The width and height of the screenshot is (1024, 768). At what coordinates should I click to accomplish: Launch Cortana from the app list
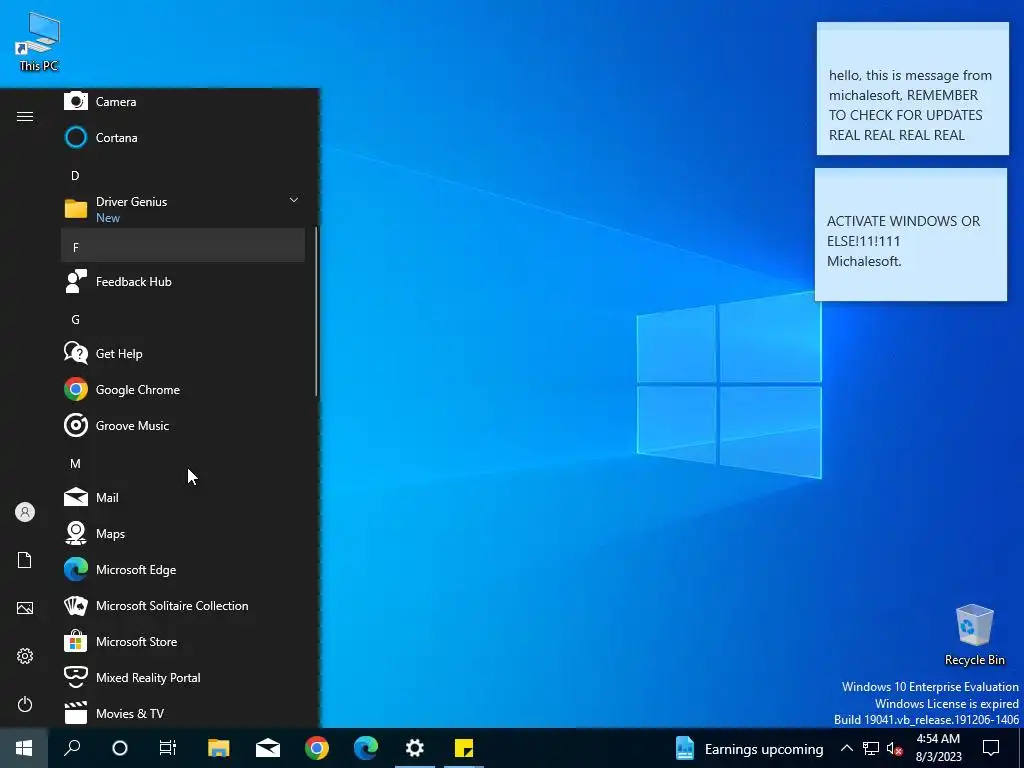click(183, 137)
